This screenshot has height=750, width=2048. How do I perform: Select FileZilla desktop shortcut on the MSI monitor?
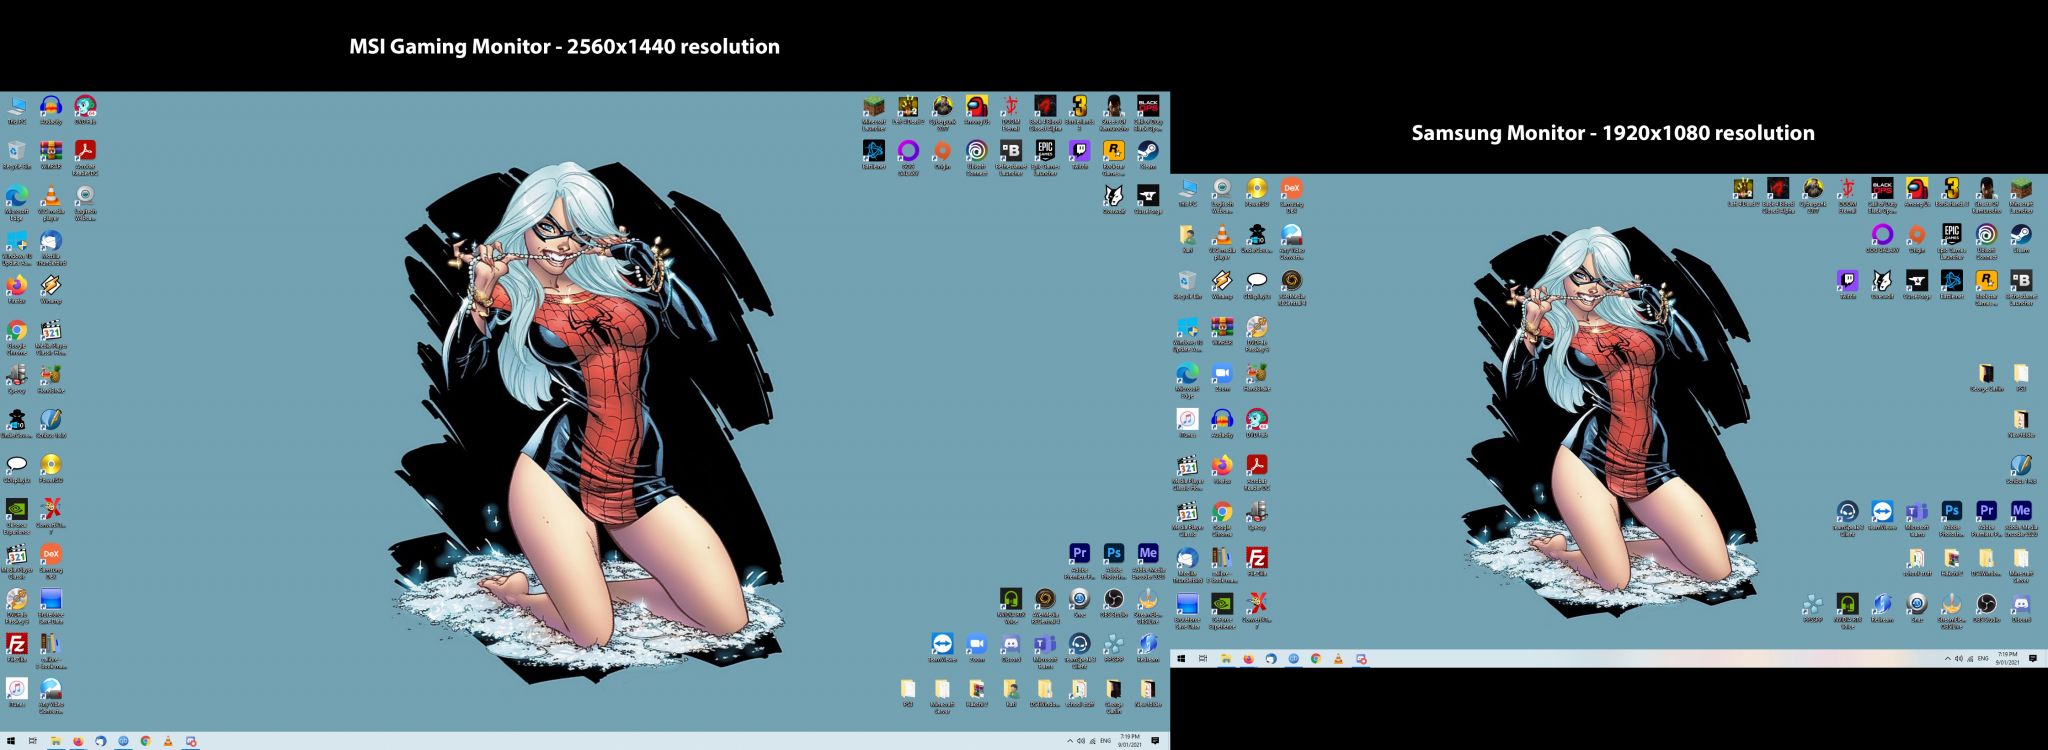[x=16, y=644]
